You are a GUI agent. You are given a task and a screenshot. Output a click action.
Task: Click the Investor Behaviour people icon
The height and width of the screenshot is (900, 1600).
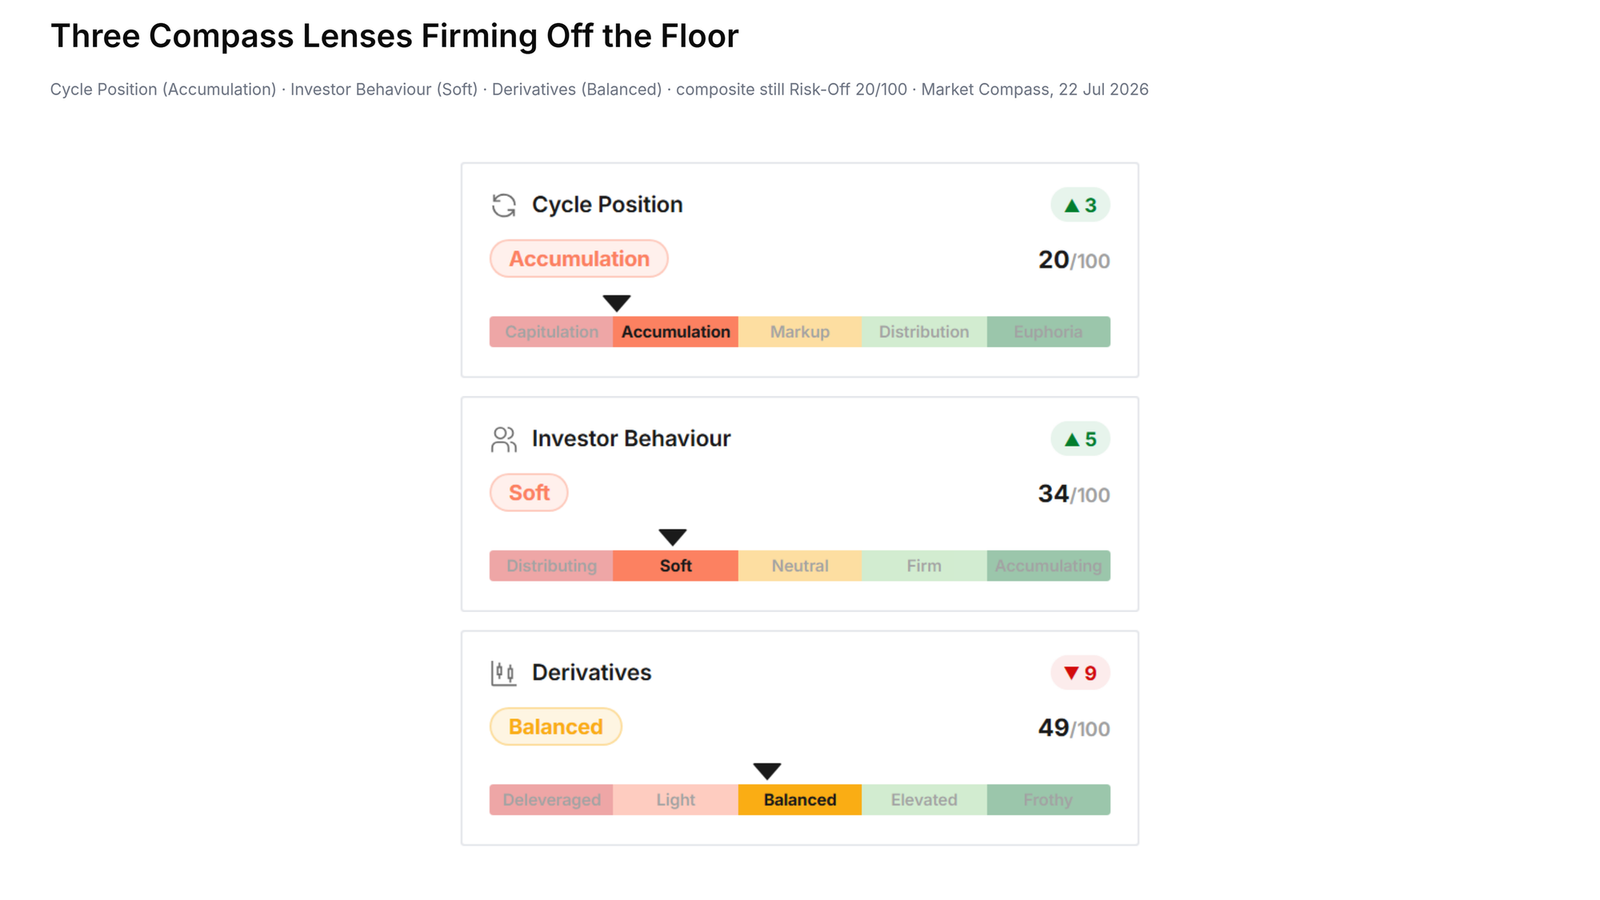tap(504, 439)
